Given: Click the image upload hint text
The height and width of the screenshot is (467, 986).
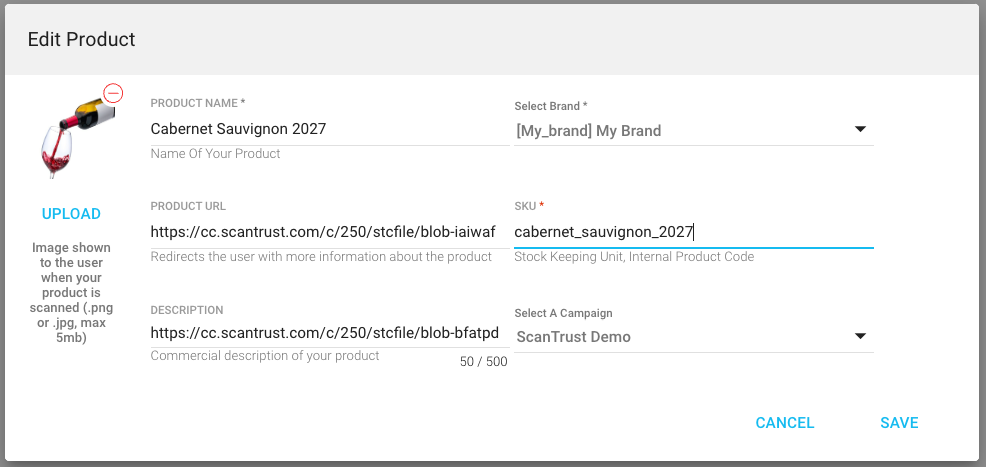Looking at the screenshot, I should (x=71, y=292).
